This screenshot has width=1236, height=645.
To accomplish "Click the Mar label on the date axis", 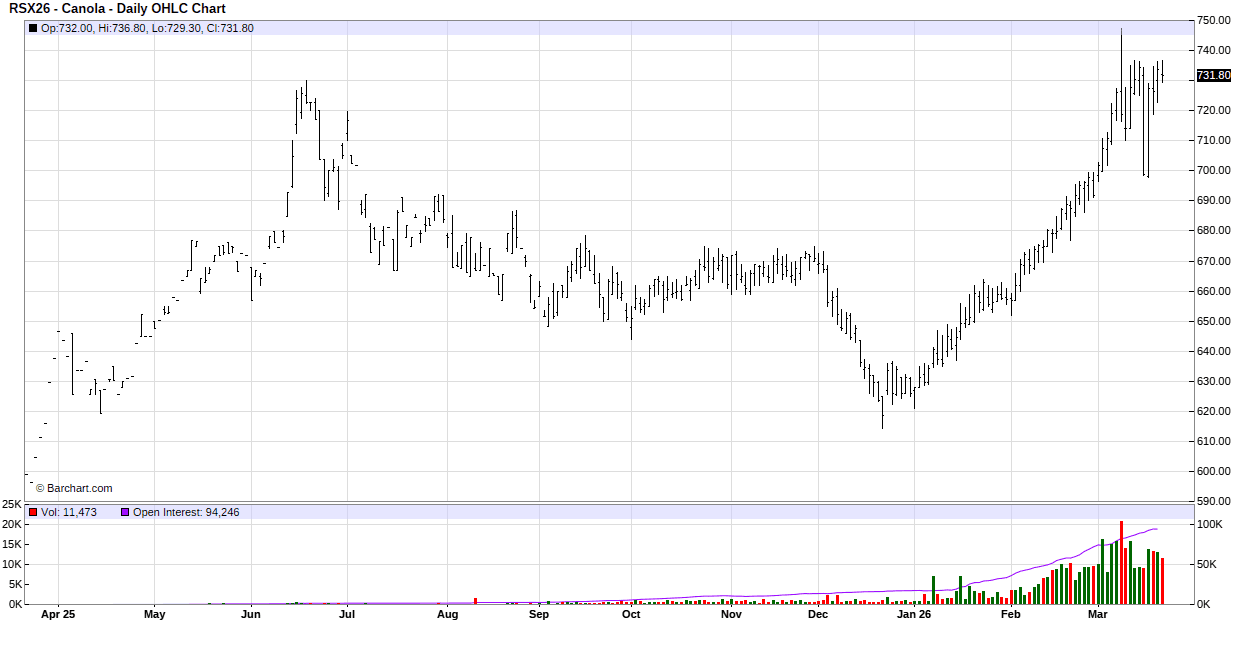I will (1099, 615).
